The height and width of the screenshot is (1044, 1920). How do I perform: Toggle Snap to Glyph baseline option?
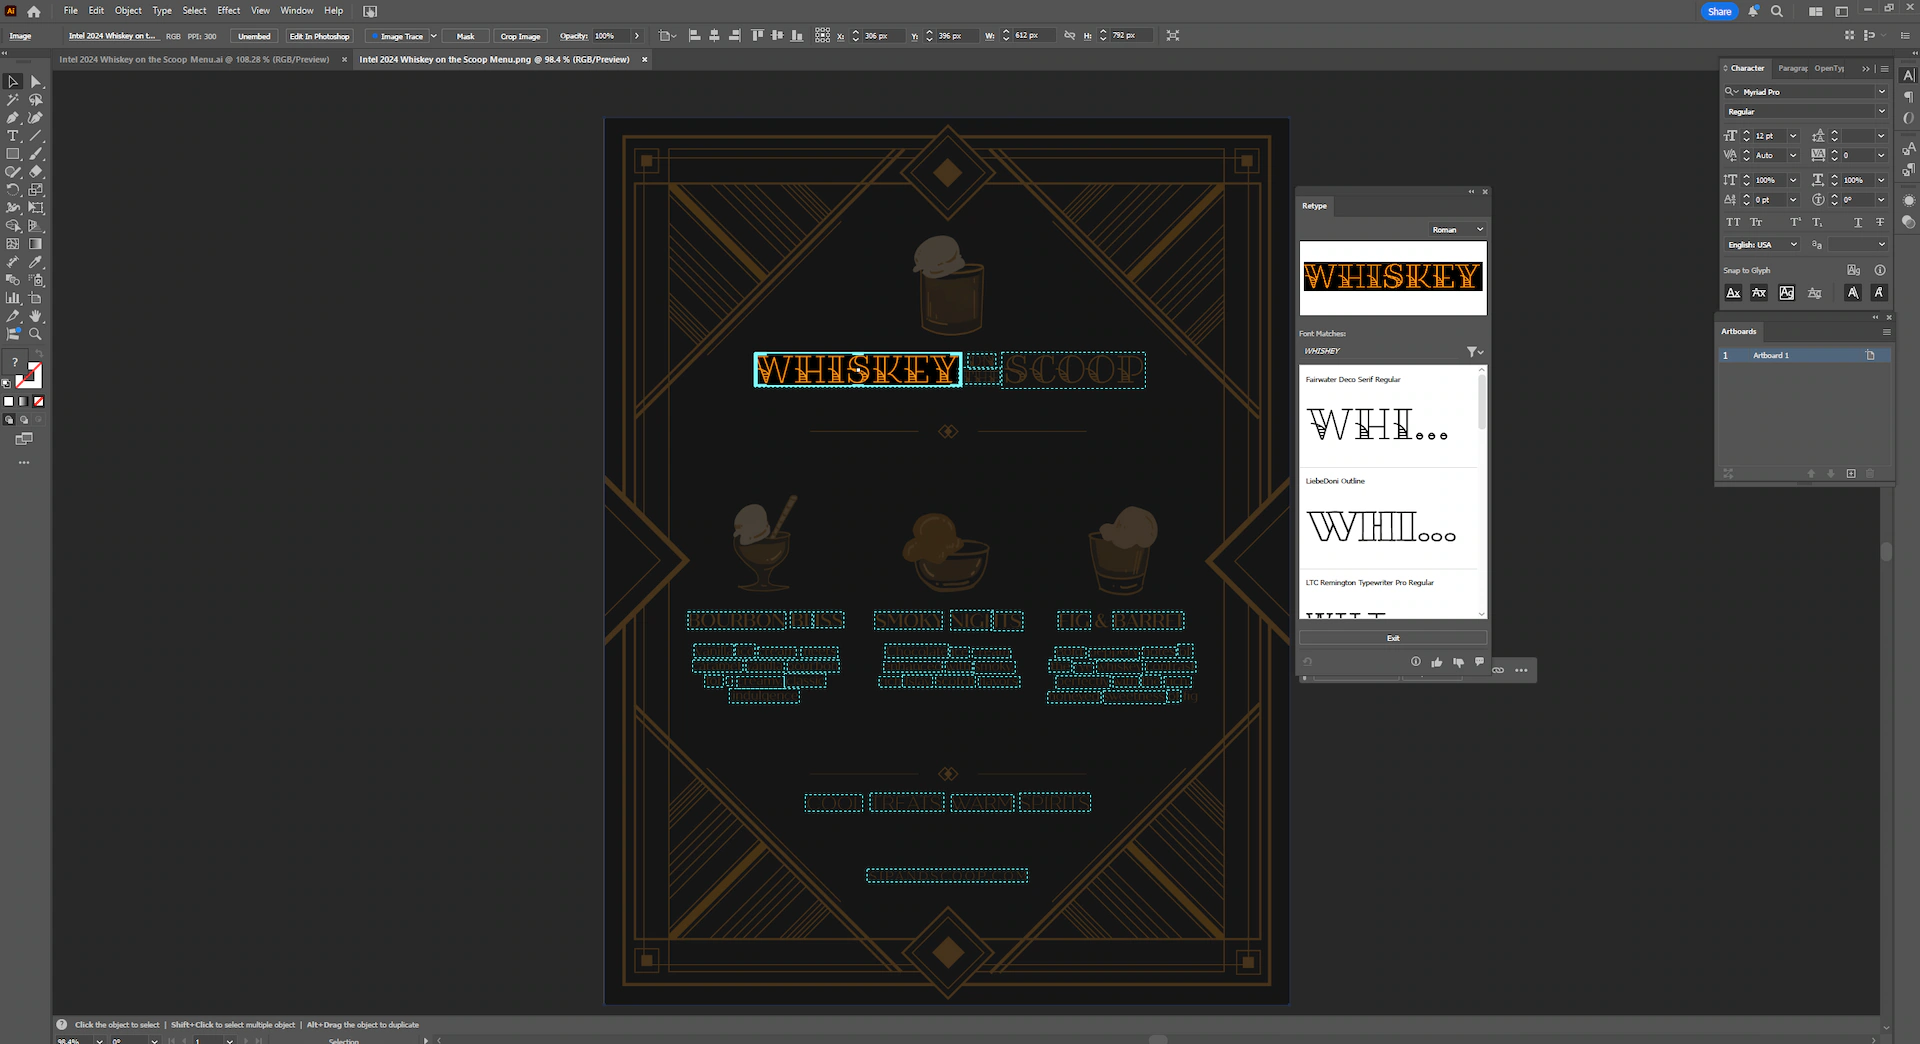pyautogui.click(x=1733, y=293)
